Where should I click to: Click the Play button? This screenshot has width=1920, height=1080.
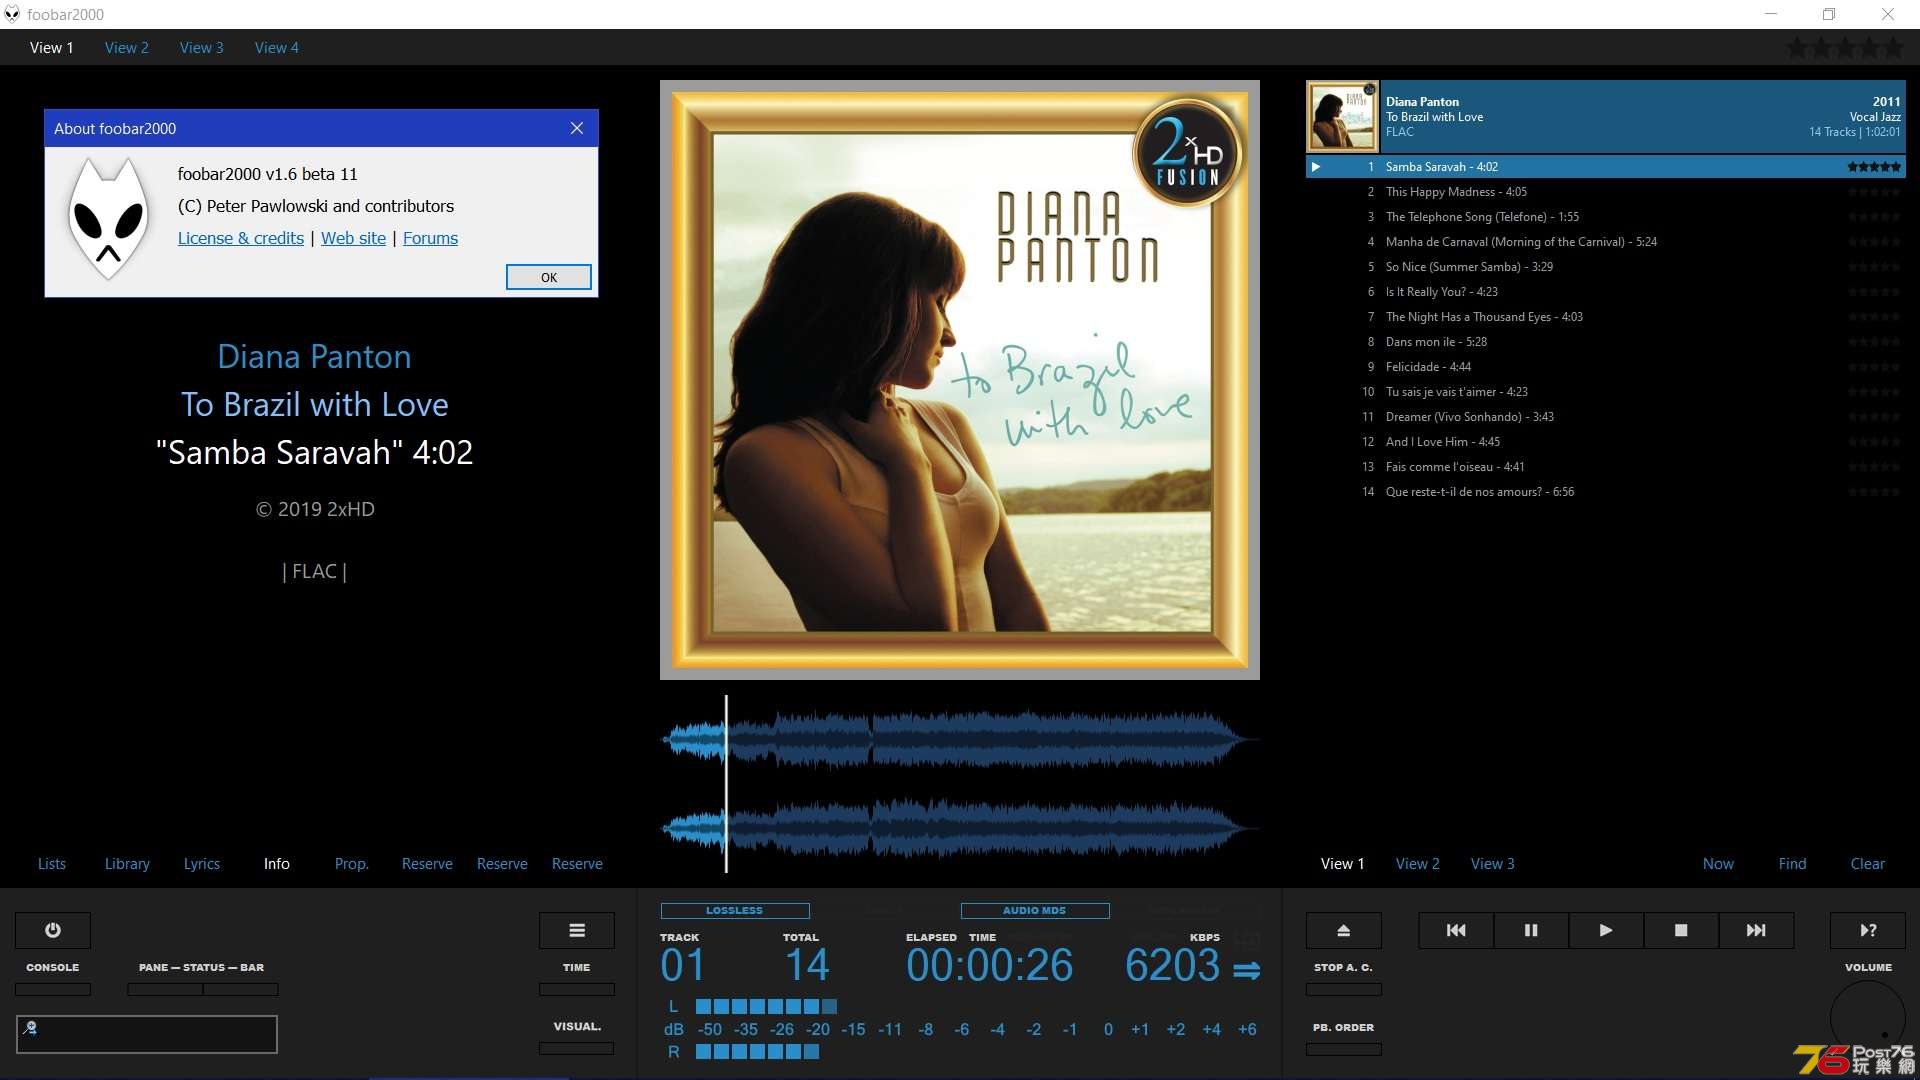coord(1605,930)
